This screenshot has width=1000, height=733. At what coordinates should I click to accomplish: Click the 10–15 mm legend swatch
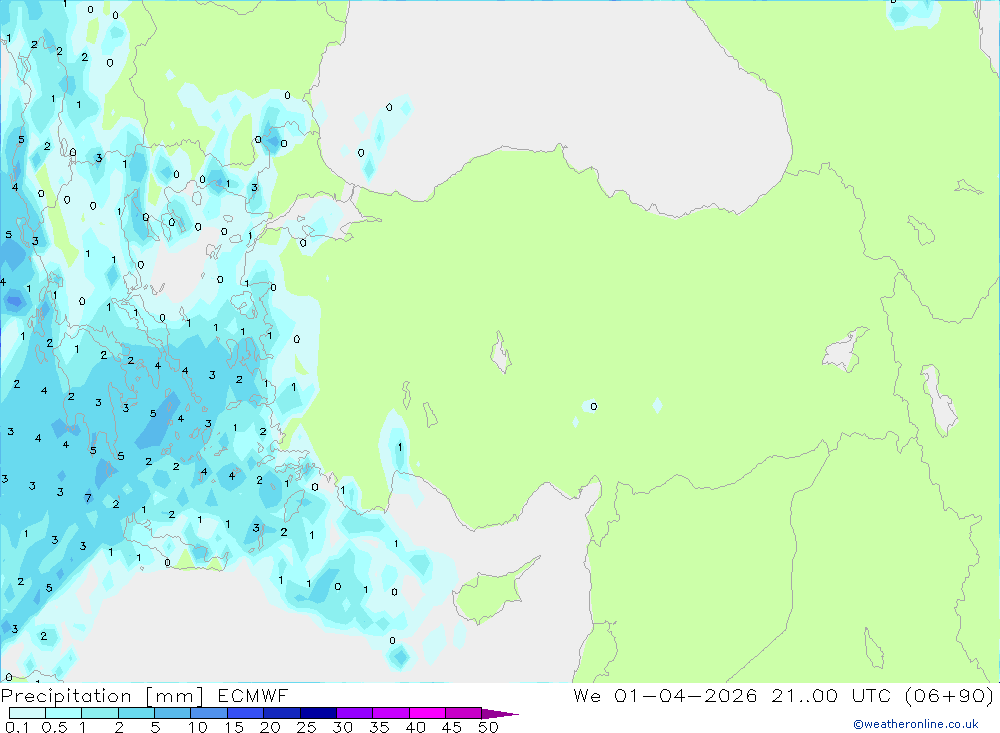(x=209, y=713)
